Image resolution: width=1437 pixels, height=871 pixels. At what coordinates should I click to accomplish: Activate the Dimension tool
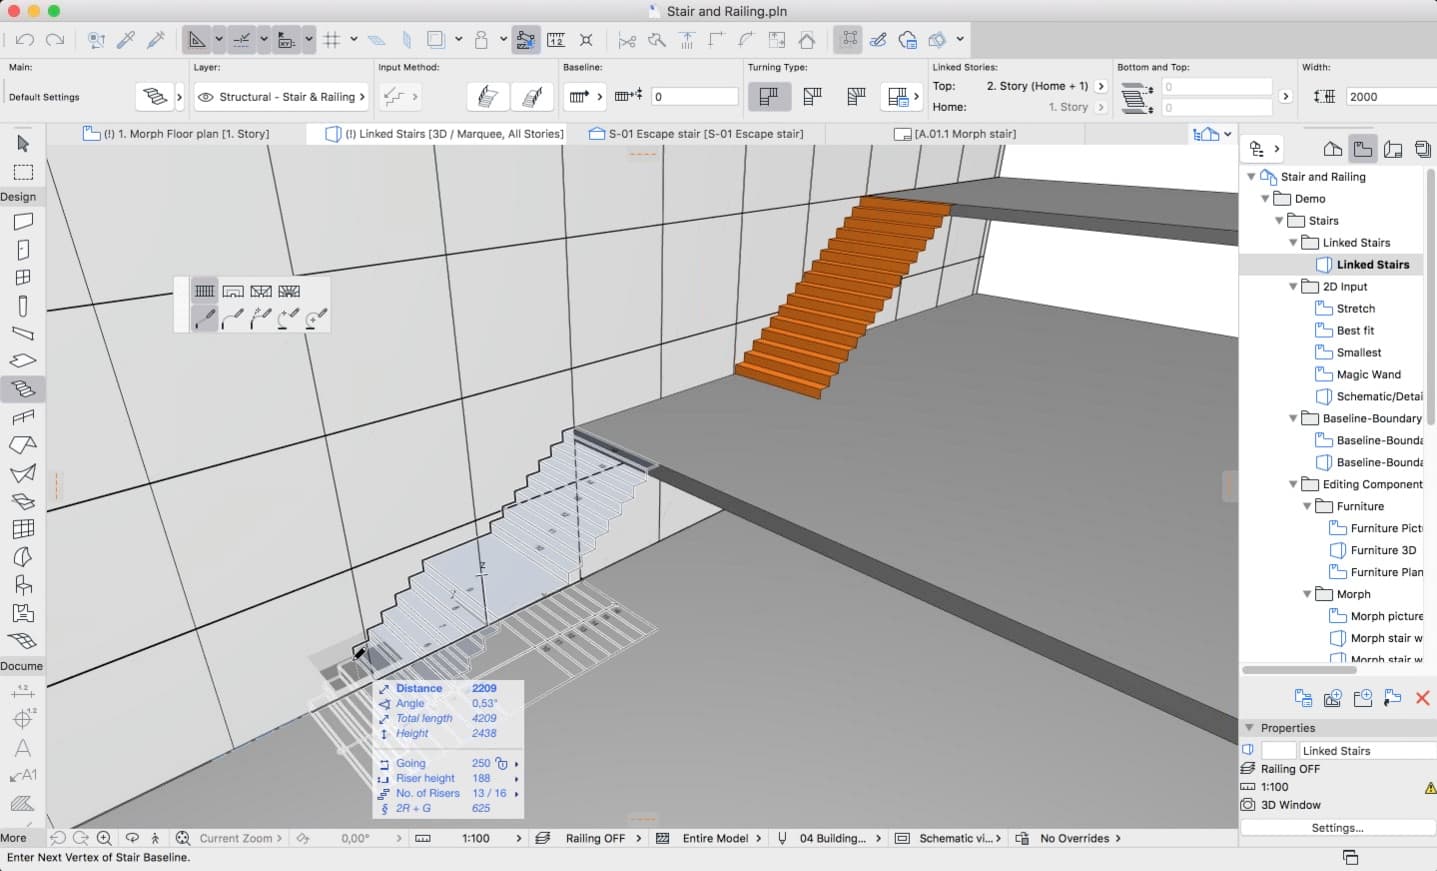pos(23,691)
